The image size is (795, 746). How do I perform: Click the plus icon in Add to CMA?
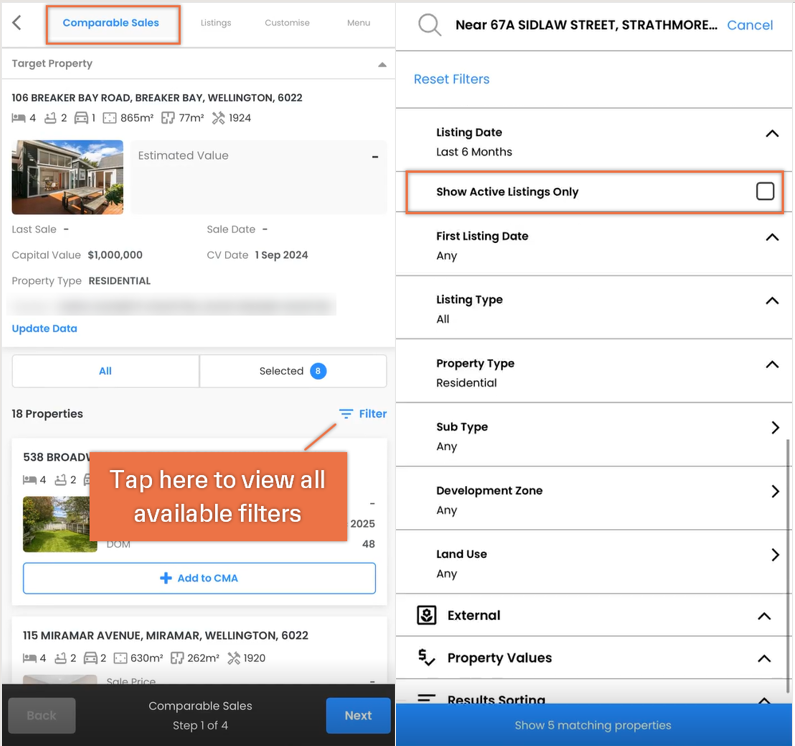pos(166,578)
